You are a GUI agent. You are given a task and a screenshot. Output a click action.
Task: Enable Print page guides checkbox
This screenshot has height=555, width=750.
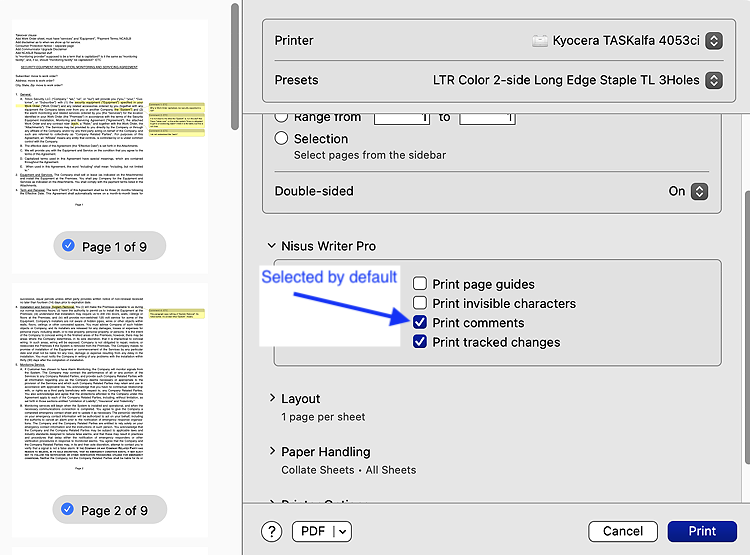point(419,284)
